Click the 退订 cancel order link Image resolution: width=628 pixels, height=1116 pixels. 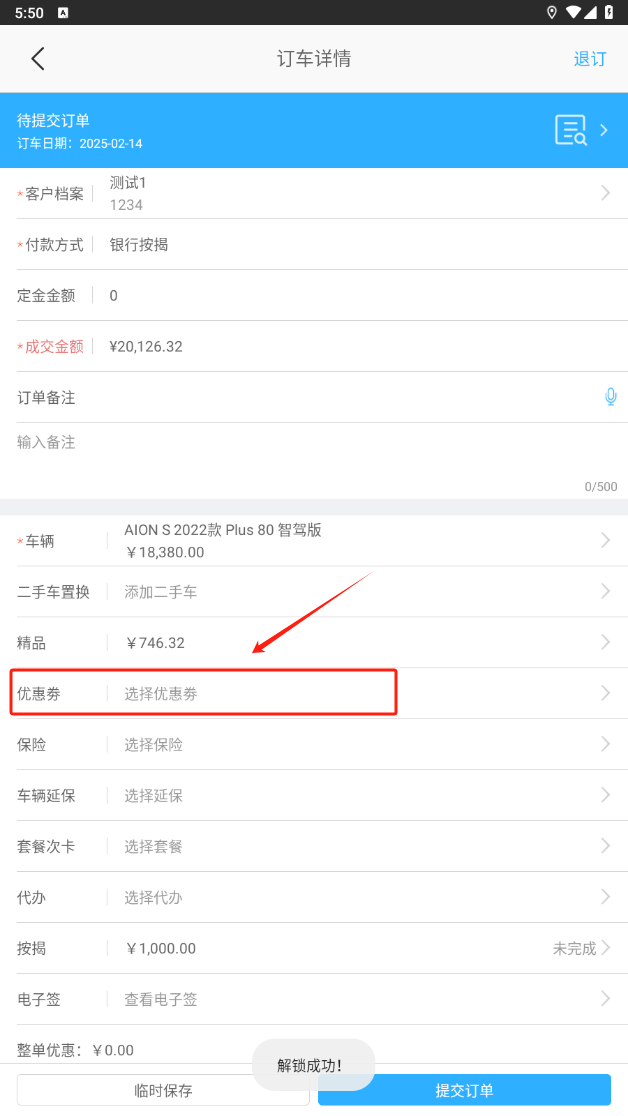coord(589,58)
